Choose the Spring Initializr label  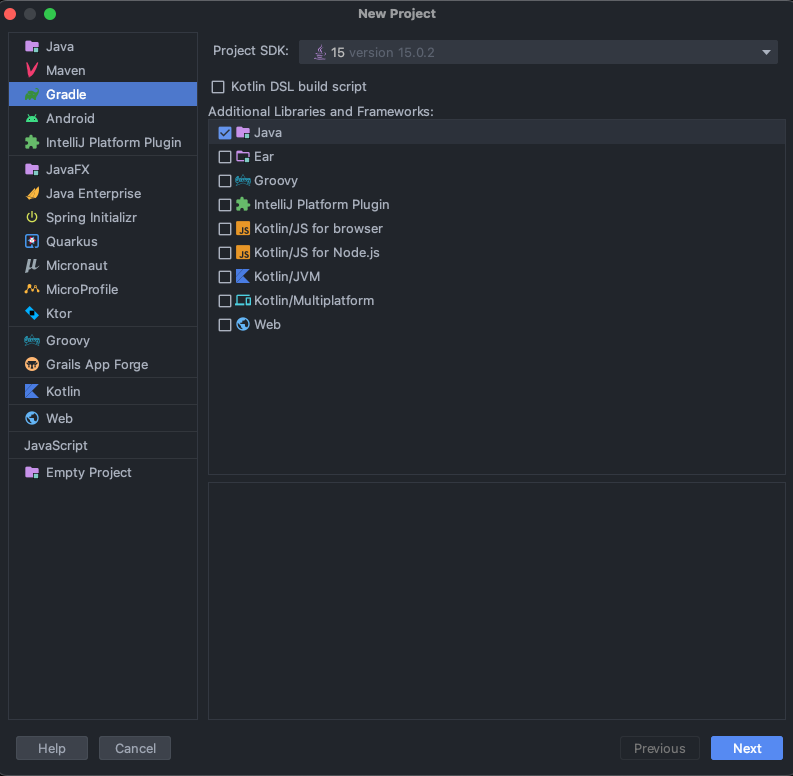92,218
